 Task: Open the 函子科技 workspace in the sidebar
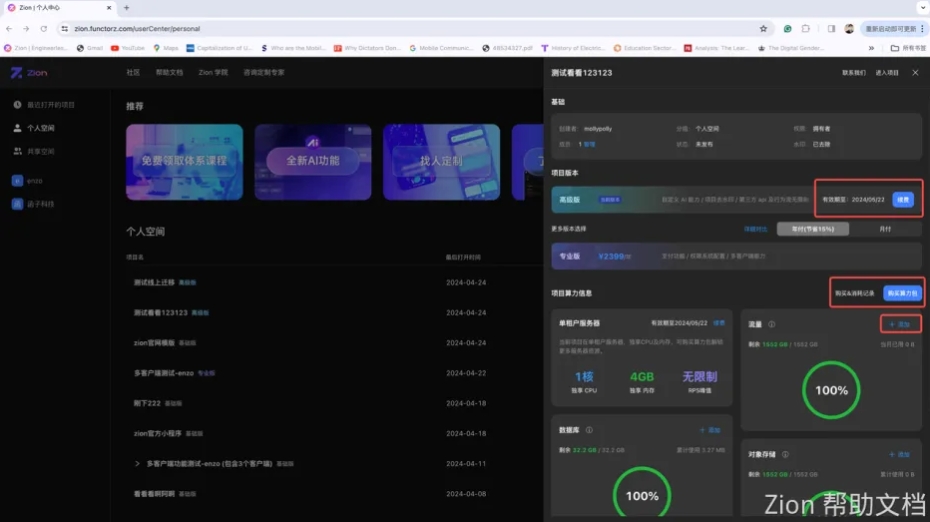point(33,203)
